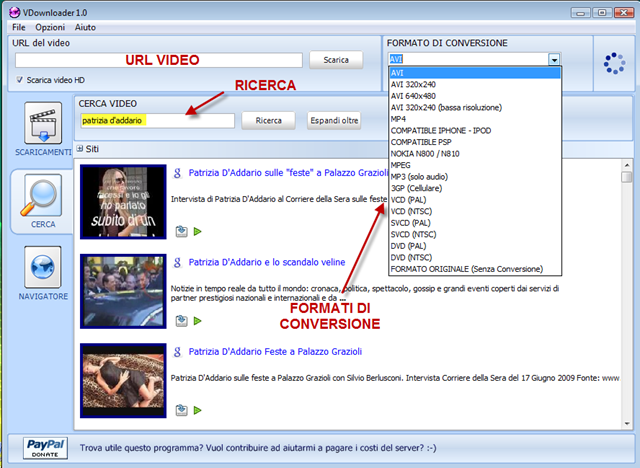Viewport: 640px width, 468px height.
Task: Click the CERCA VIDEO search text field
Action: tap(158, 121)
